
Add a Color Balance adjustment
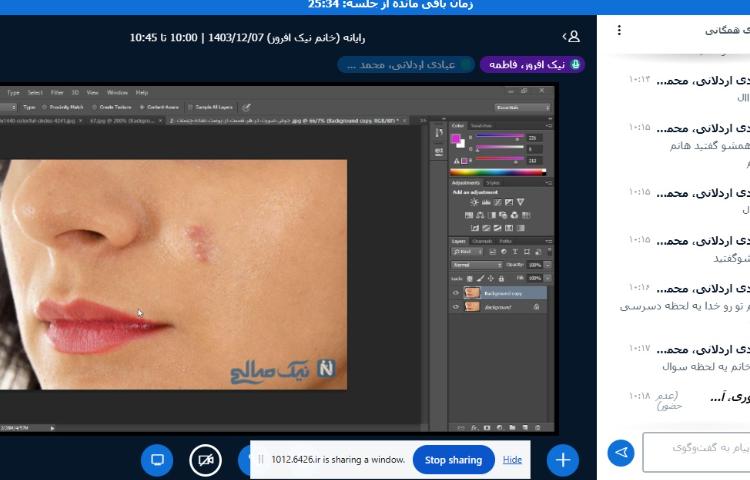480,215
